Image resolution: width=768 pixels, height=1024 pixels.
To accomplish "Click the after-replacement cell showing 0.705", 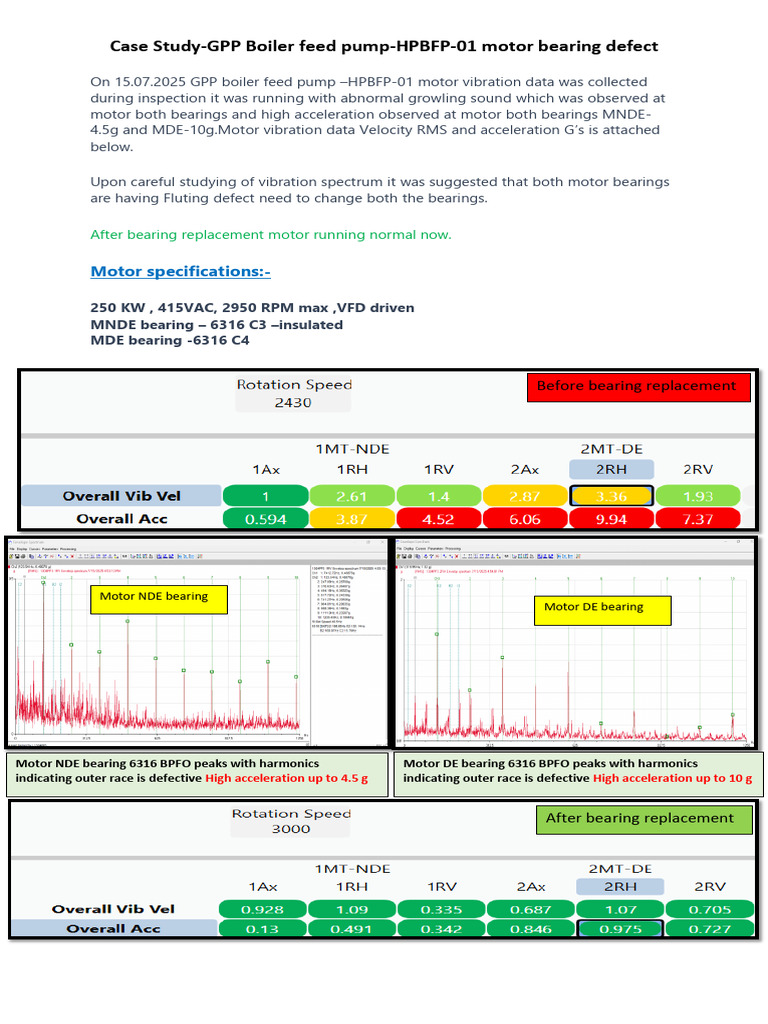I will 709,910.
